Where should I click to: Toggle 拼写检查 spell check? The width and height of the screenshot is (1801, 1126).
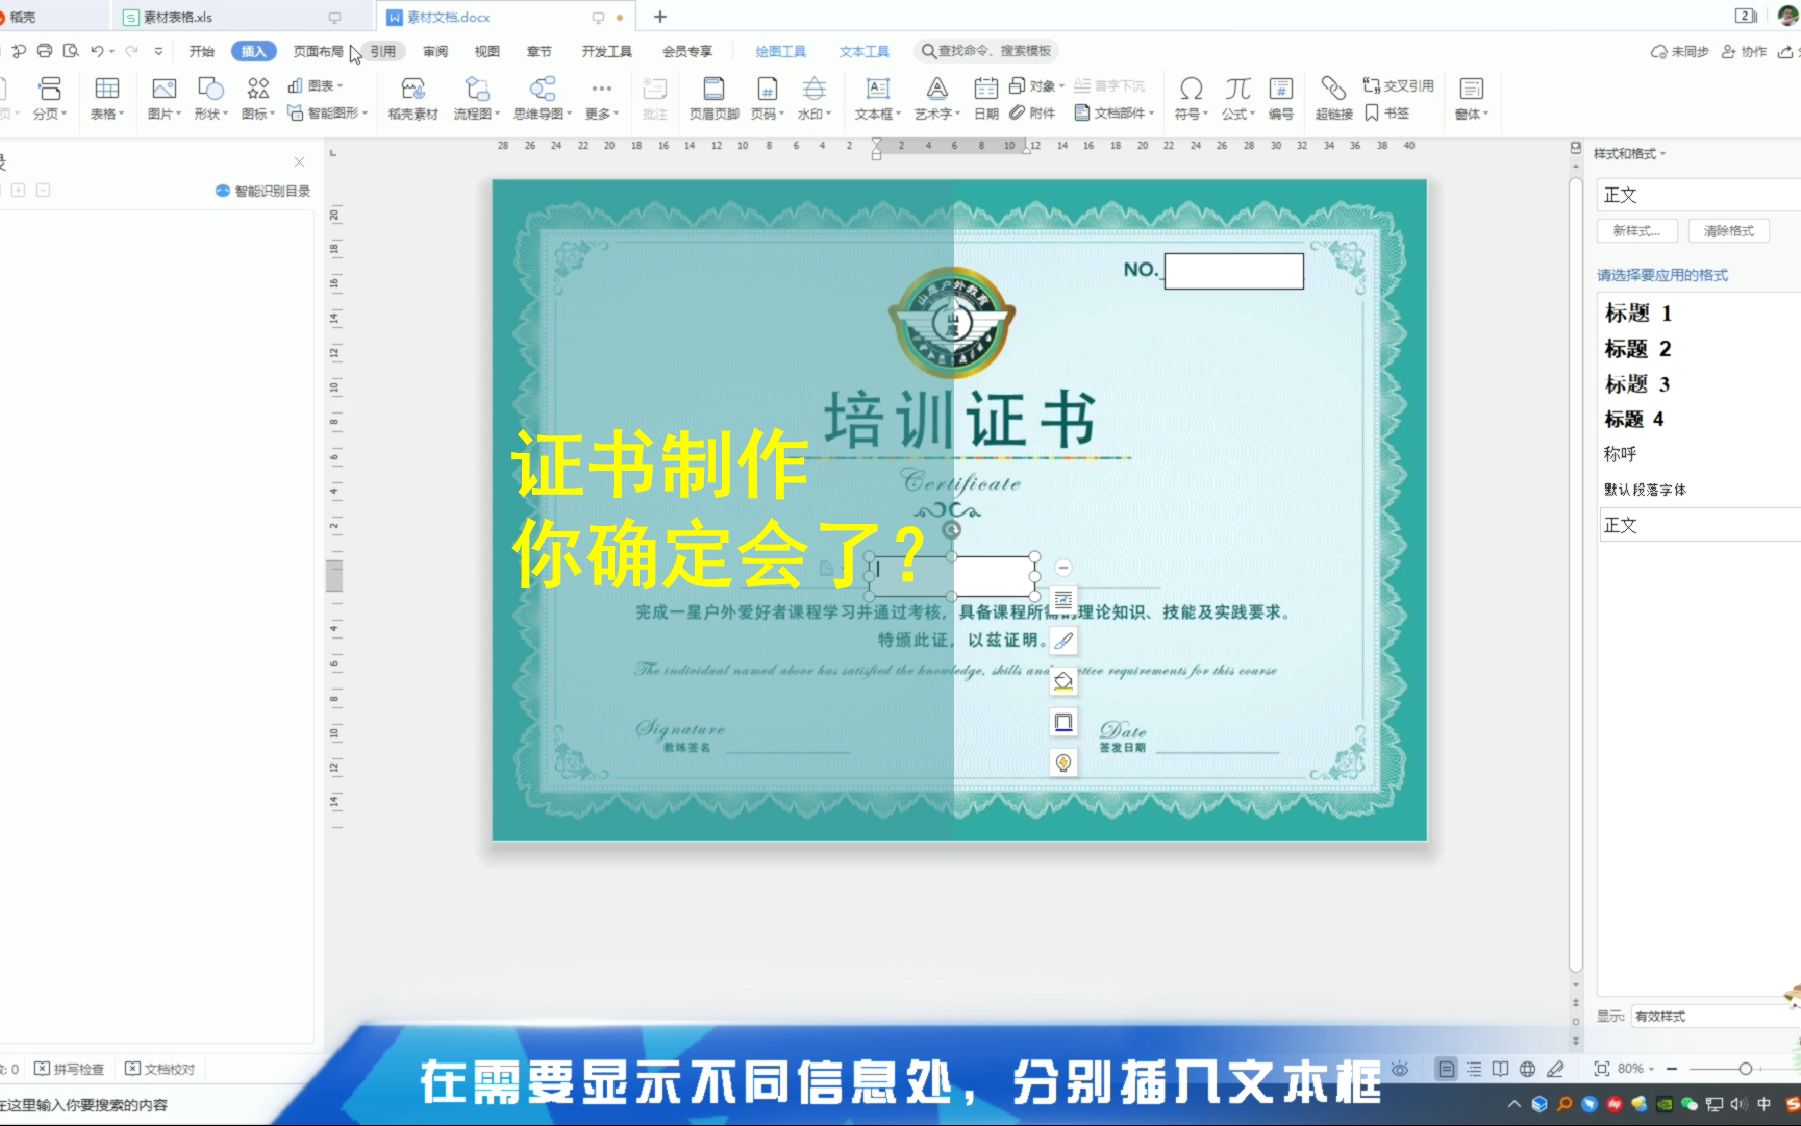69,1069
